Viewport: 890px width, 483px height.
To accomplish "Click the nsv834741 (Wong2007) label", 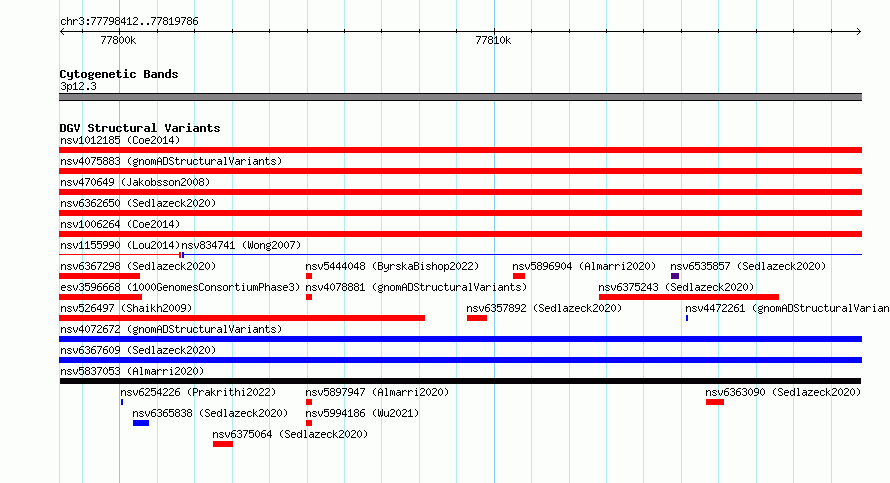I will [241, 245].
